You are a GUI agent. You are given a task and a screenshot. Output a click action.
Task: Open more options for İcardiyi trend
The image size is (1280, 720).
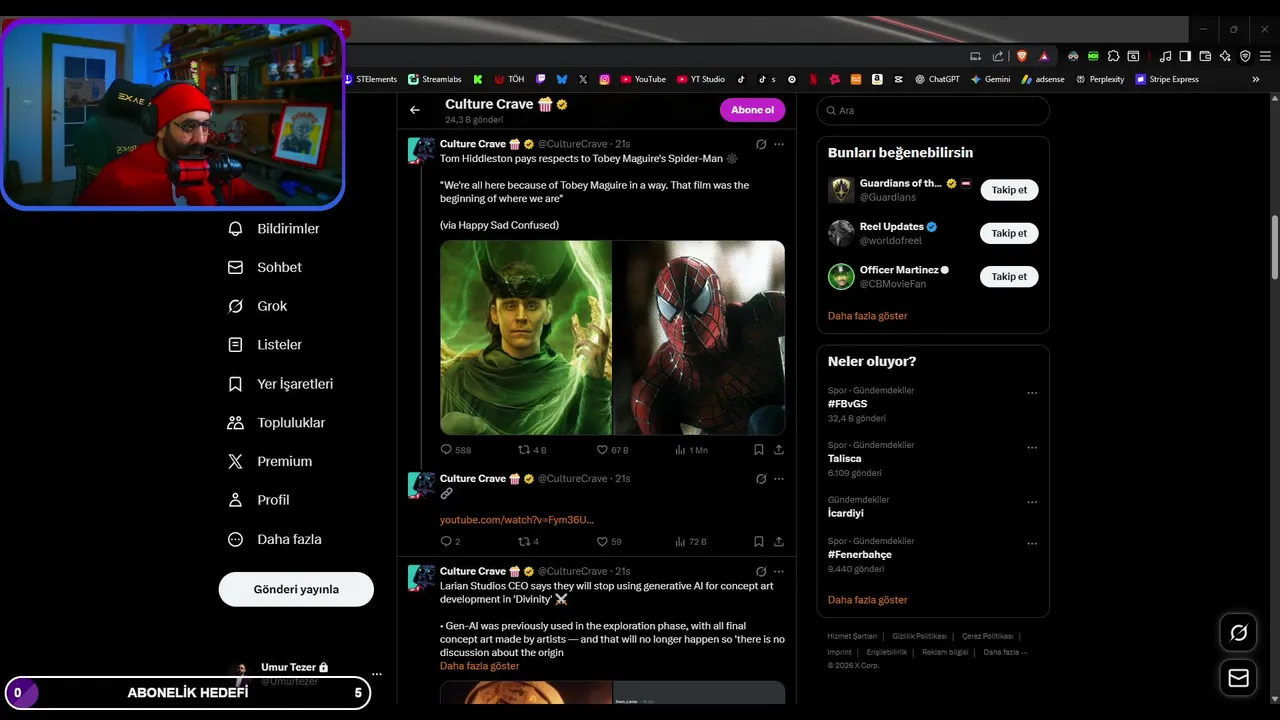pos(1032,502)
